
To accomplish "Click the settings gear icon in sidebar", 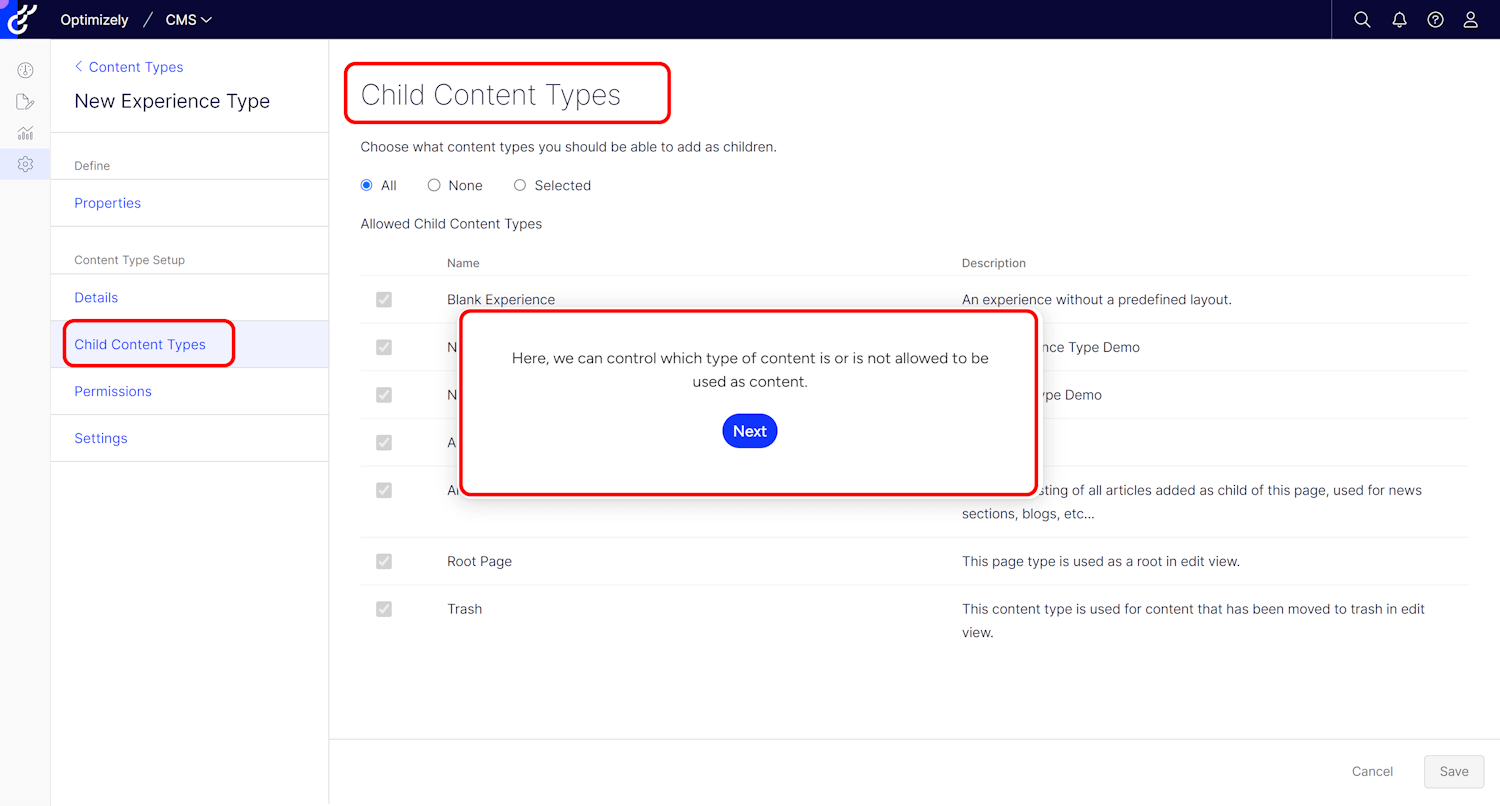I will click(x=25, y=164).
